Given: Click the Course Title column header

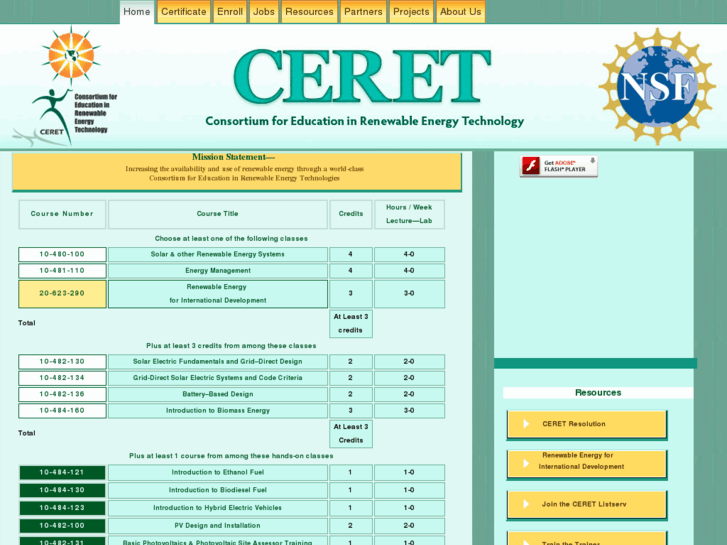Looking at the screenshot, I should tap(217, 214).
